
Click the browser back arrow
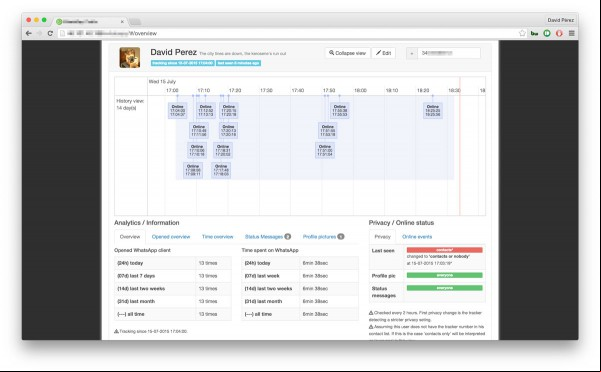[x=29, y=34]
